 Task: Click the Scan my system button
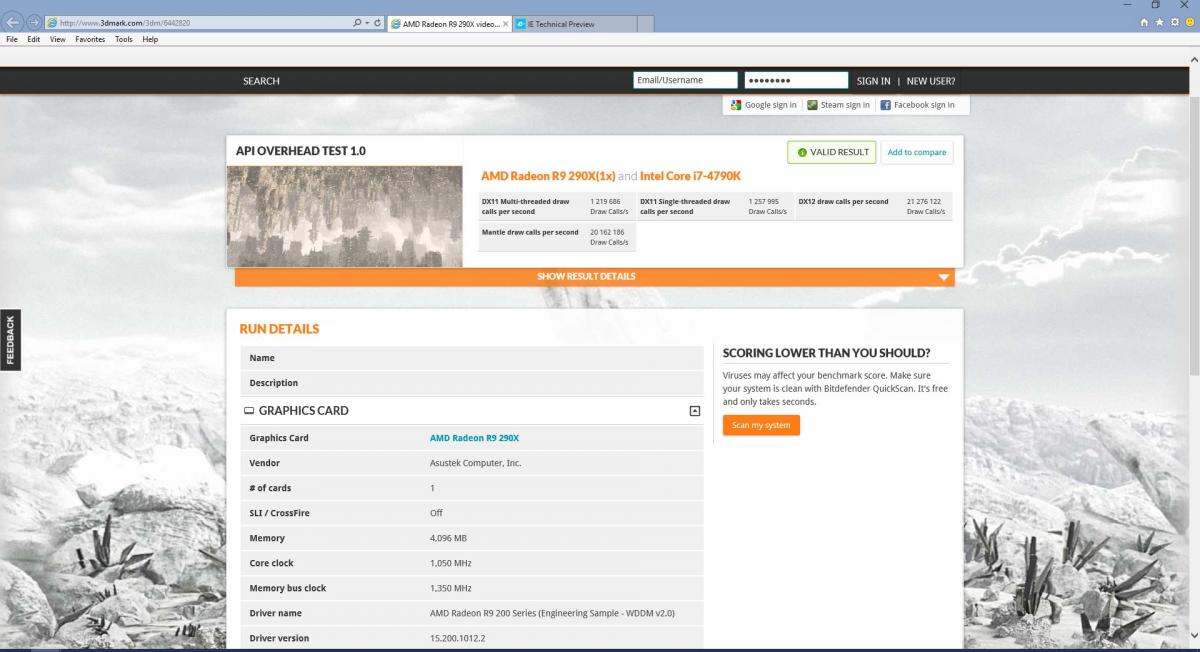coord(761,425)
